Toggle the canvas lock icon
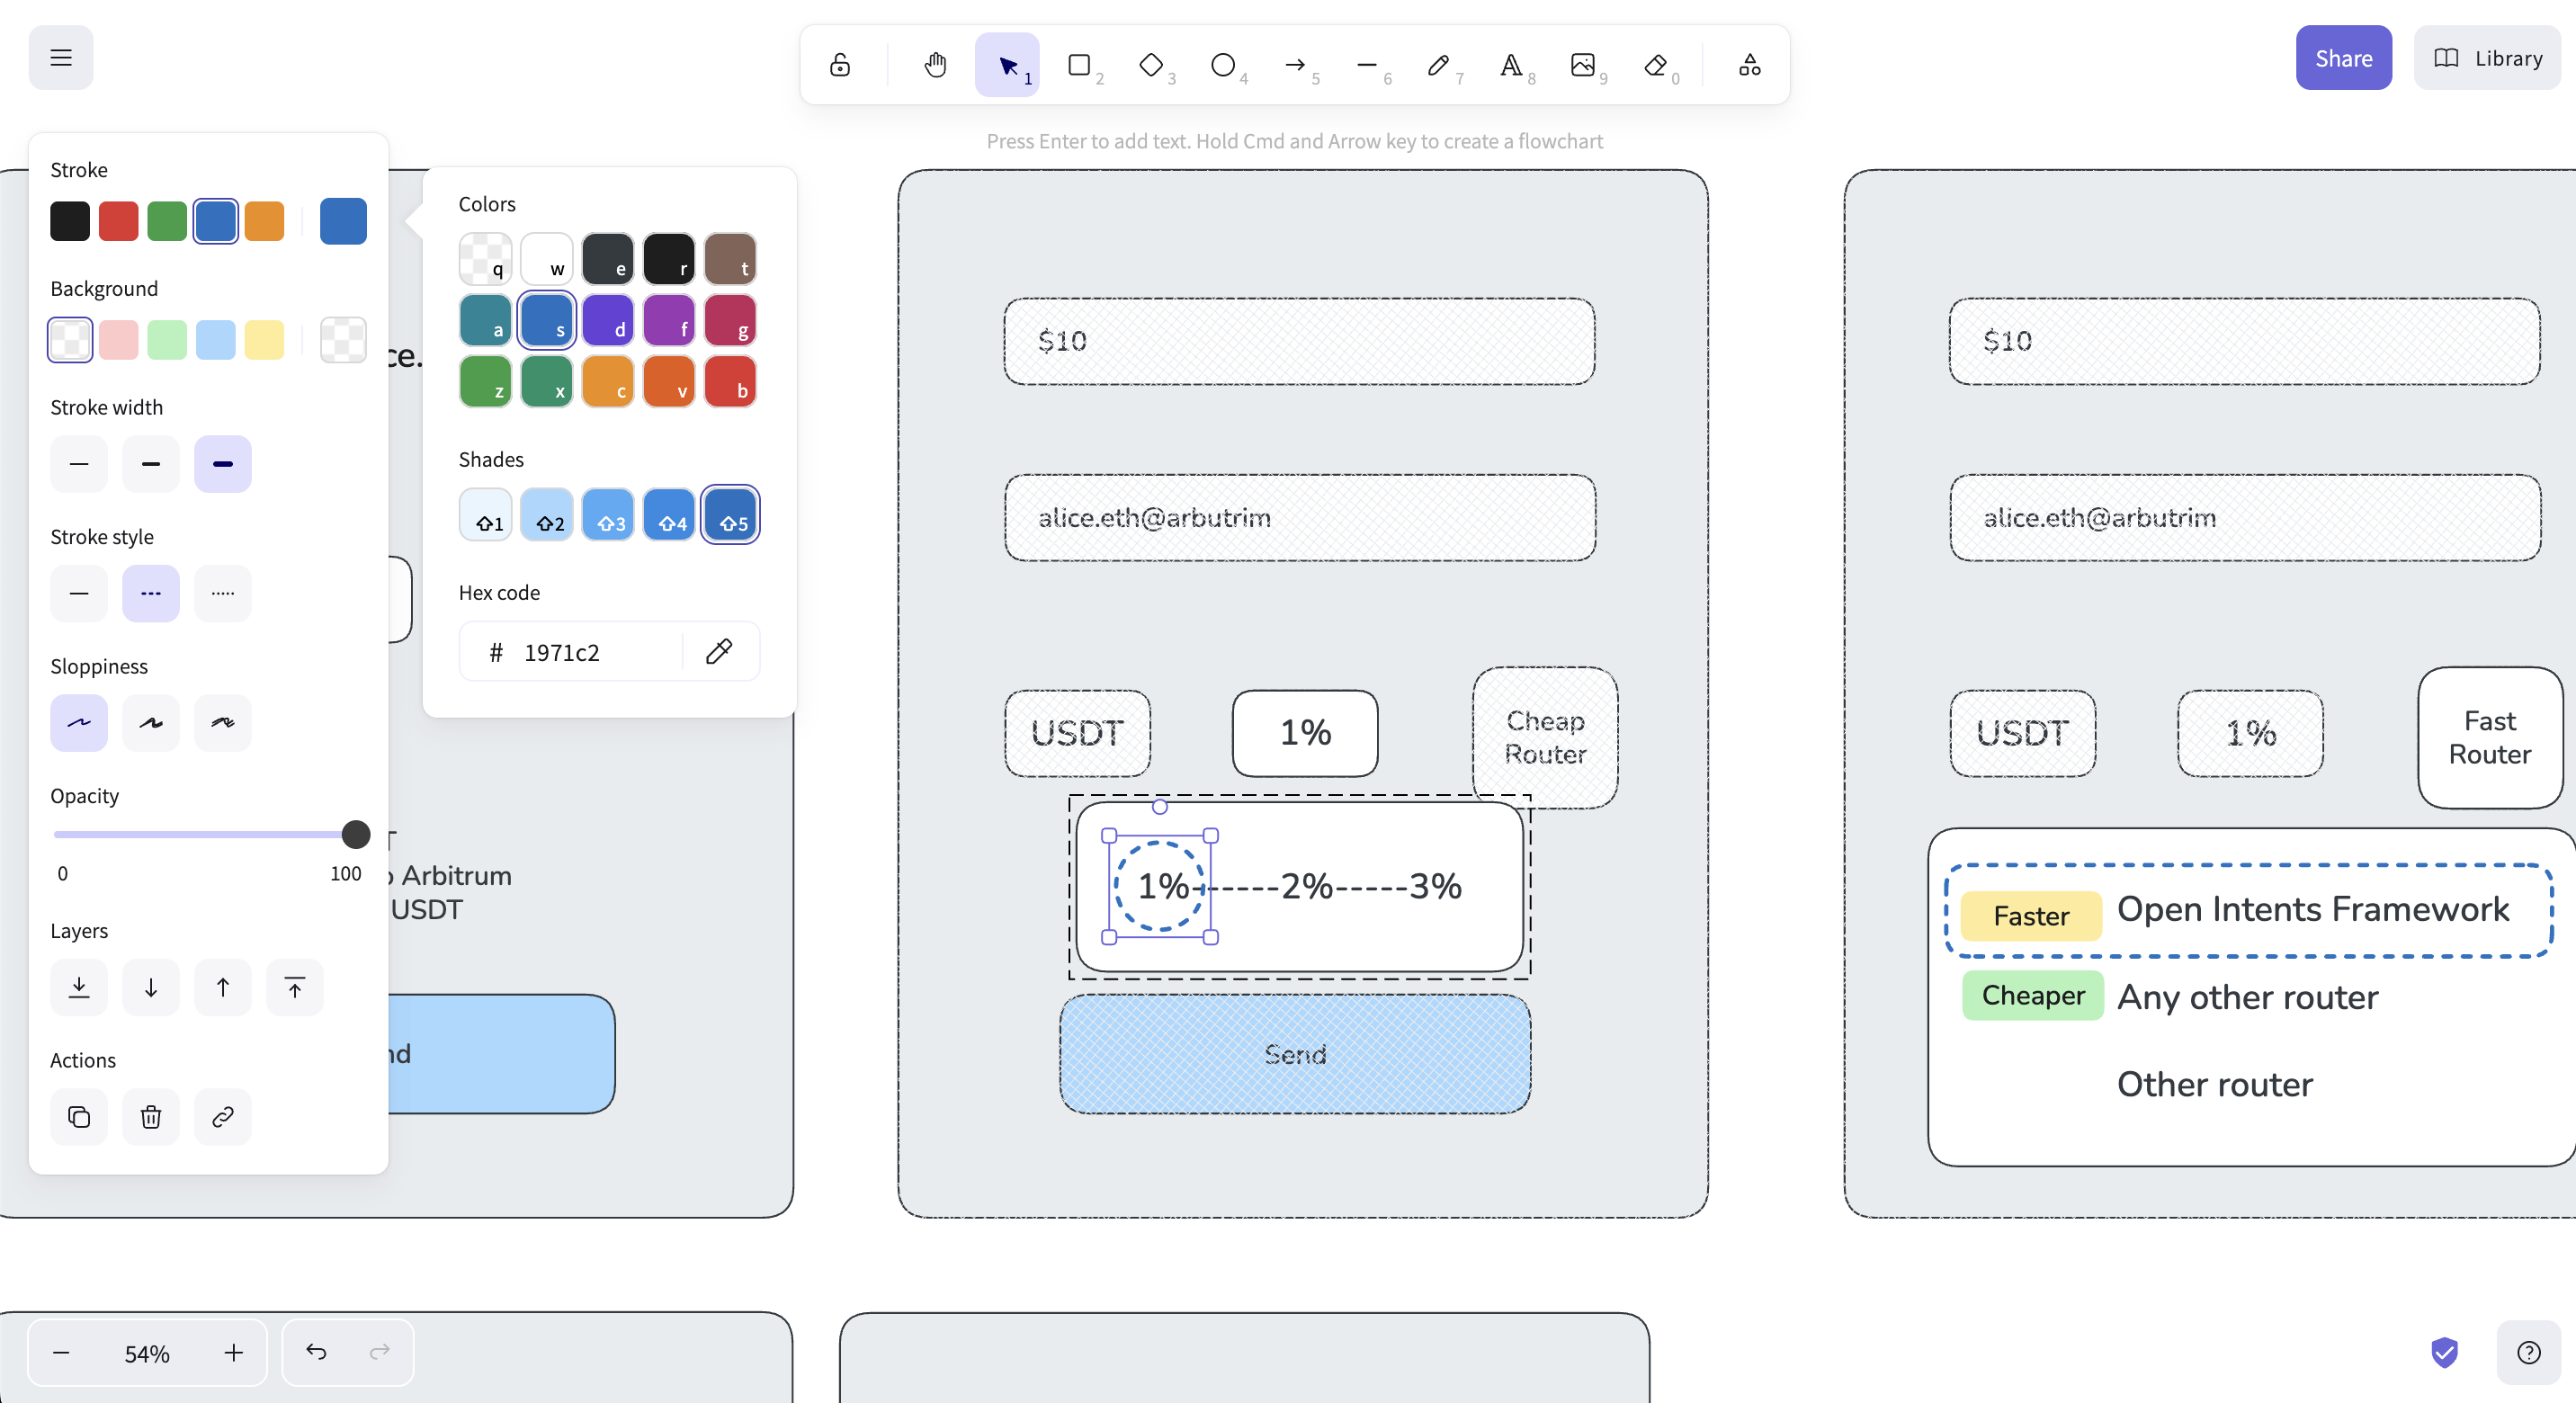This screenshot has width=2576, height=1403. point(840,65)
